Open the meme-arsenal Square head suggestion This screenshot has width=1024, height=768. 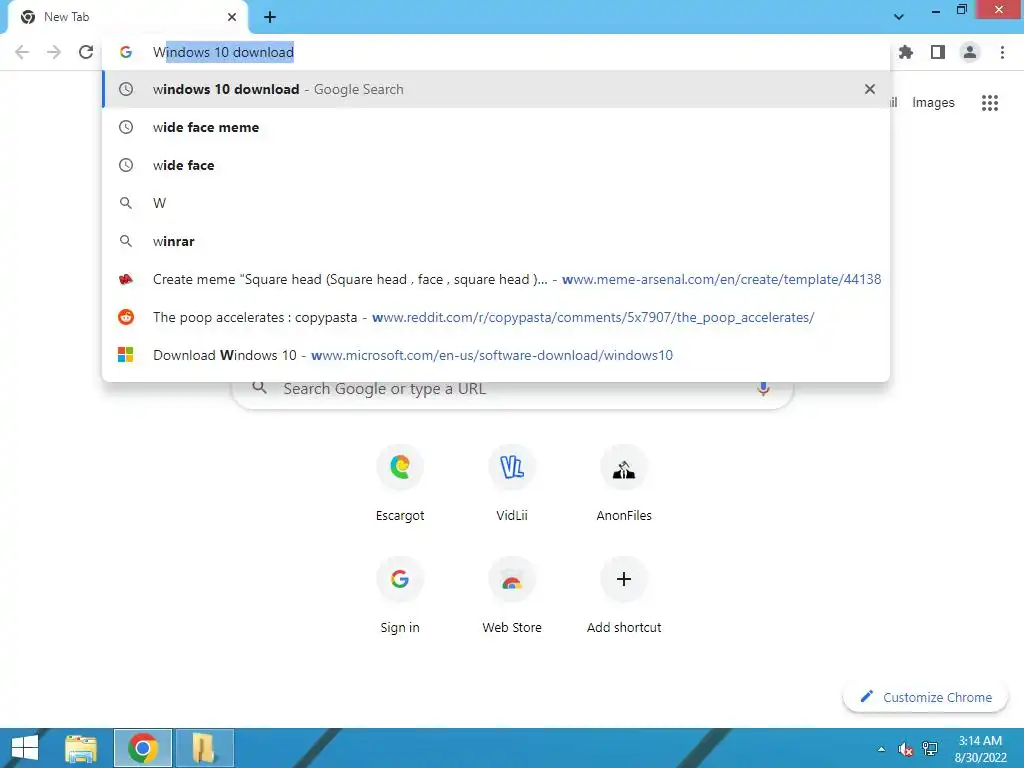pyautogui.click(x=496, y=279)
